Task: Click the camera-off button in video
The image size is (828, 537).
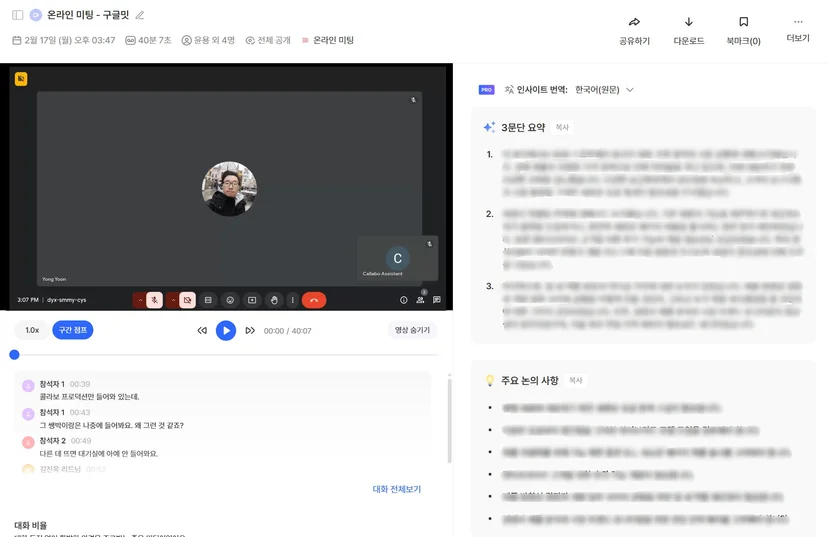Action: [187, 300]
